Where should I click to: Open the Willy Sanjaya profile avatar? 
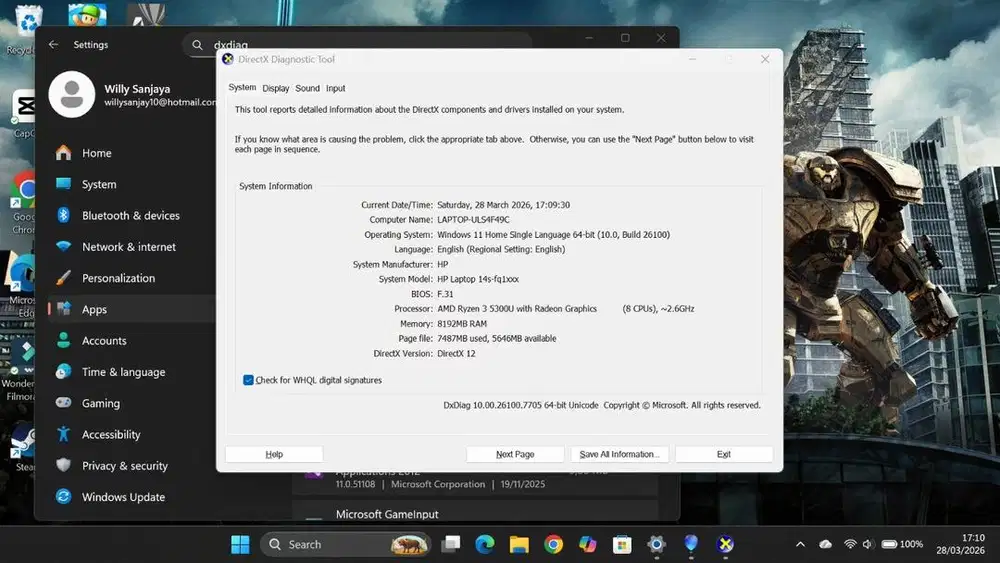[71, 94]
